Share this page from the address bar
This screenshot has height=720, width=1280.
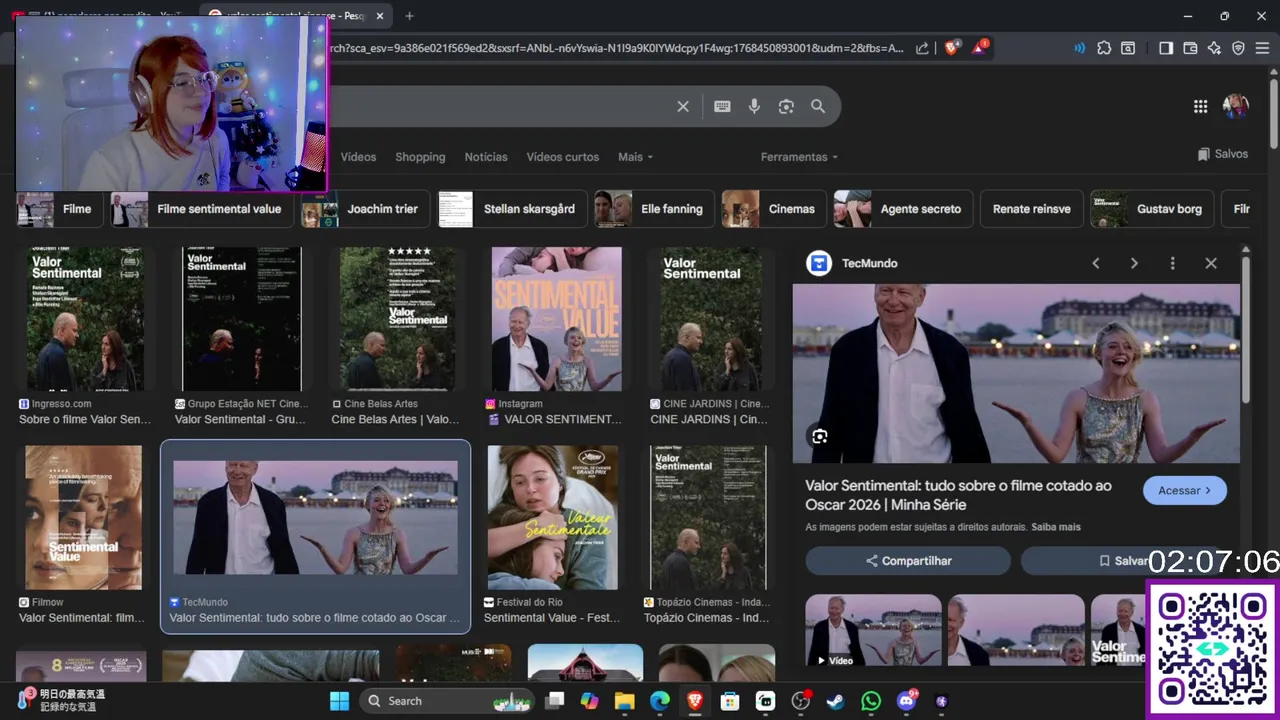(x=923, y=48)
